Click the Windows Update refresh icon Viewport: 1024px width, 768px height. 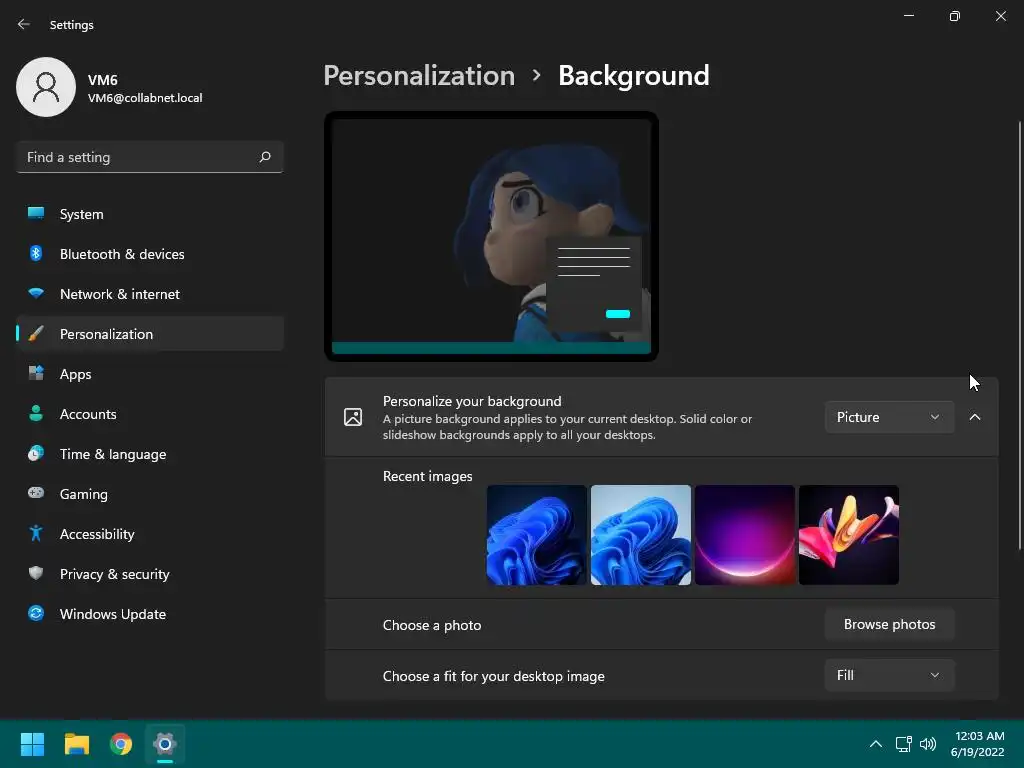pyautogui.click(x=36, y=613)
